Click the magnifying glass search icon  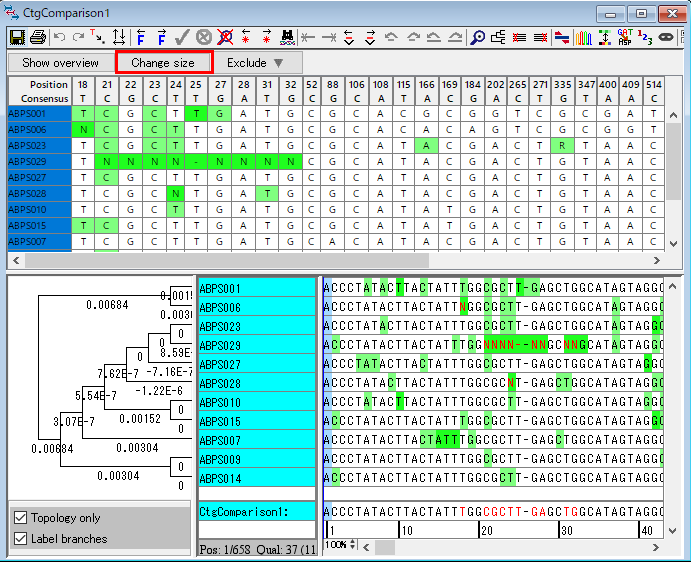[x=478, y=38]
